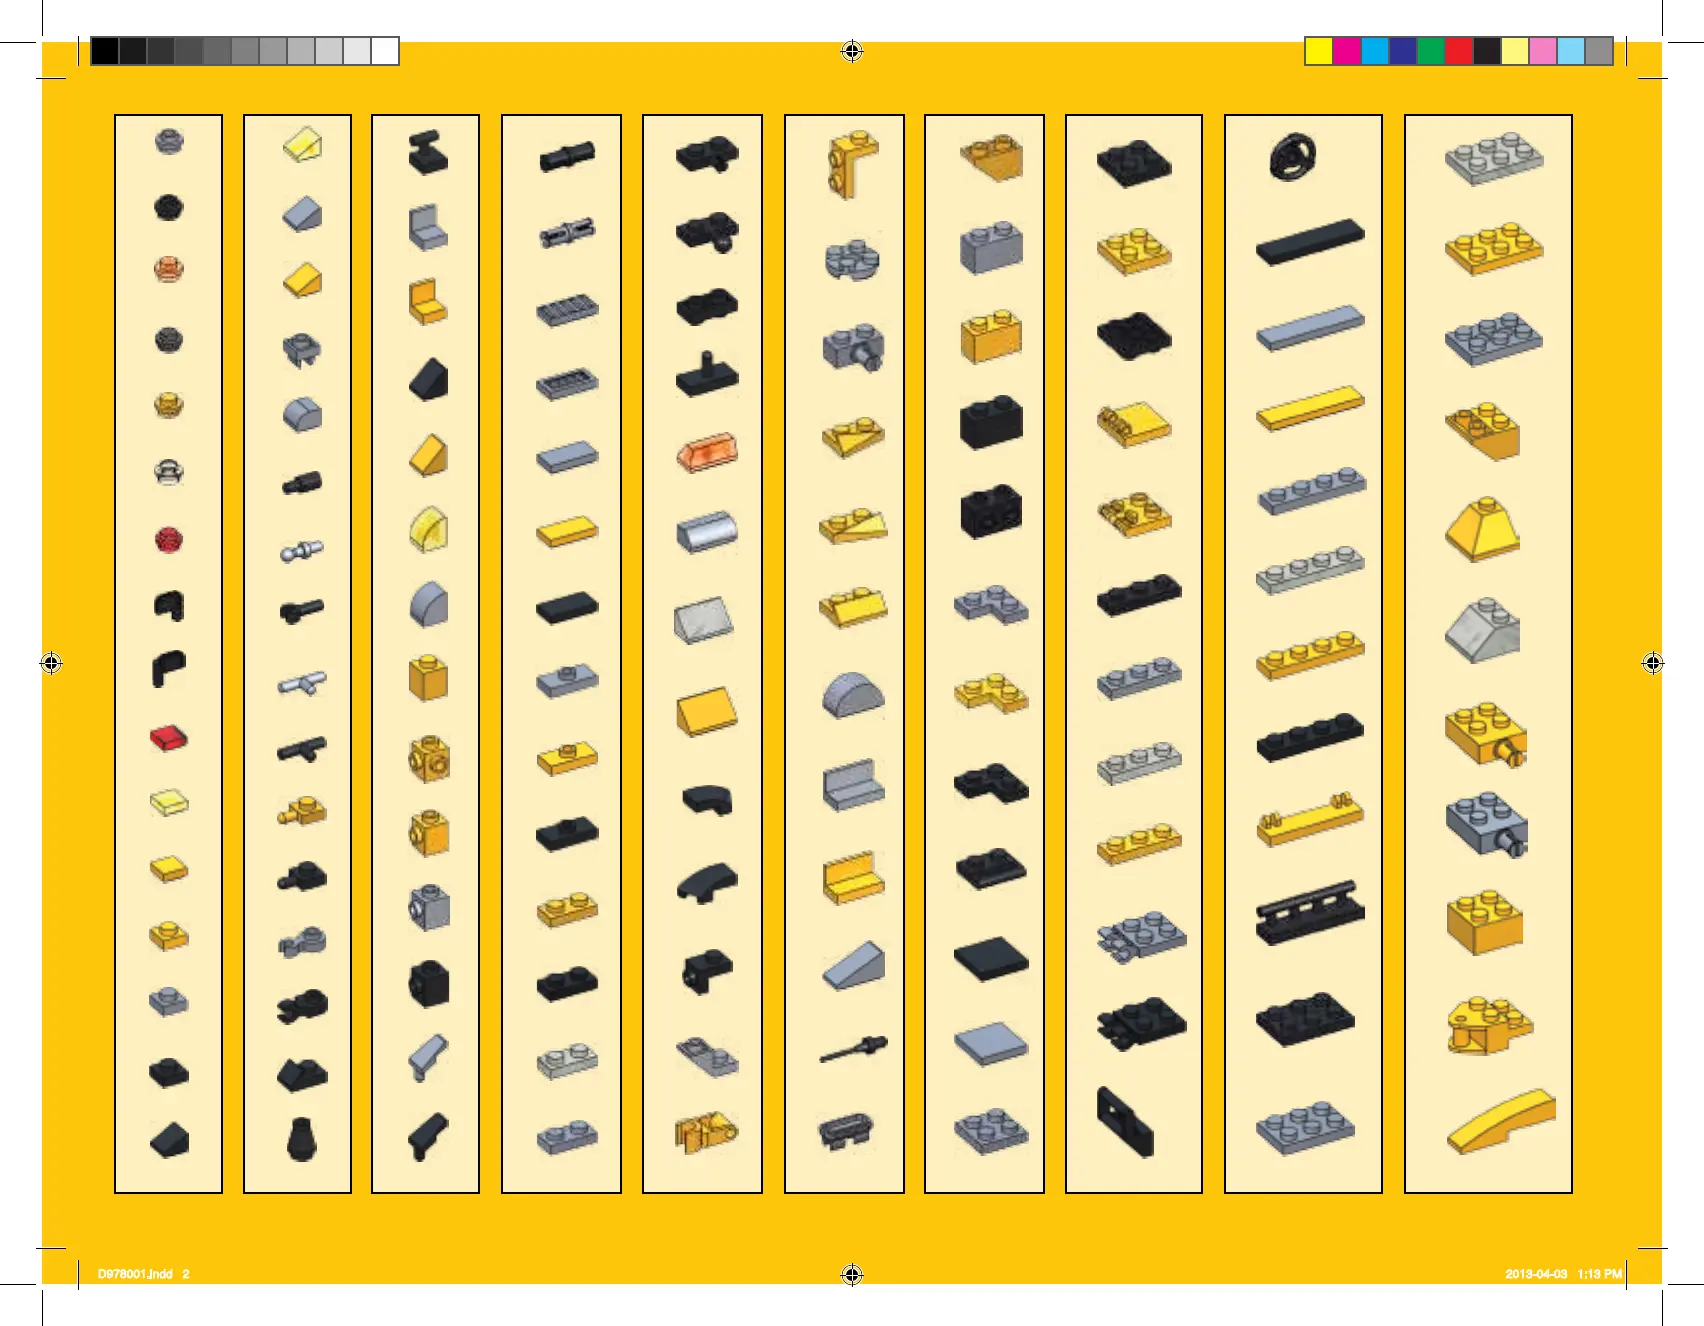1704x1326 pixels.
Task: Pick the yellow L-shaped corner plate
Action: [991, 692]
